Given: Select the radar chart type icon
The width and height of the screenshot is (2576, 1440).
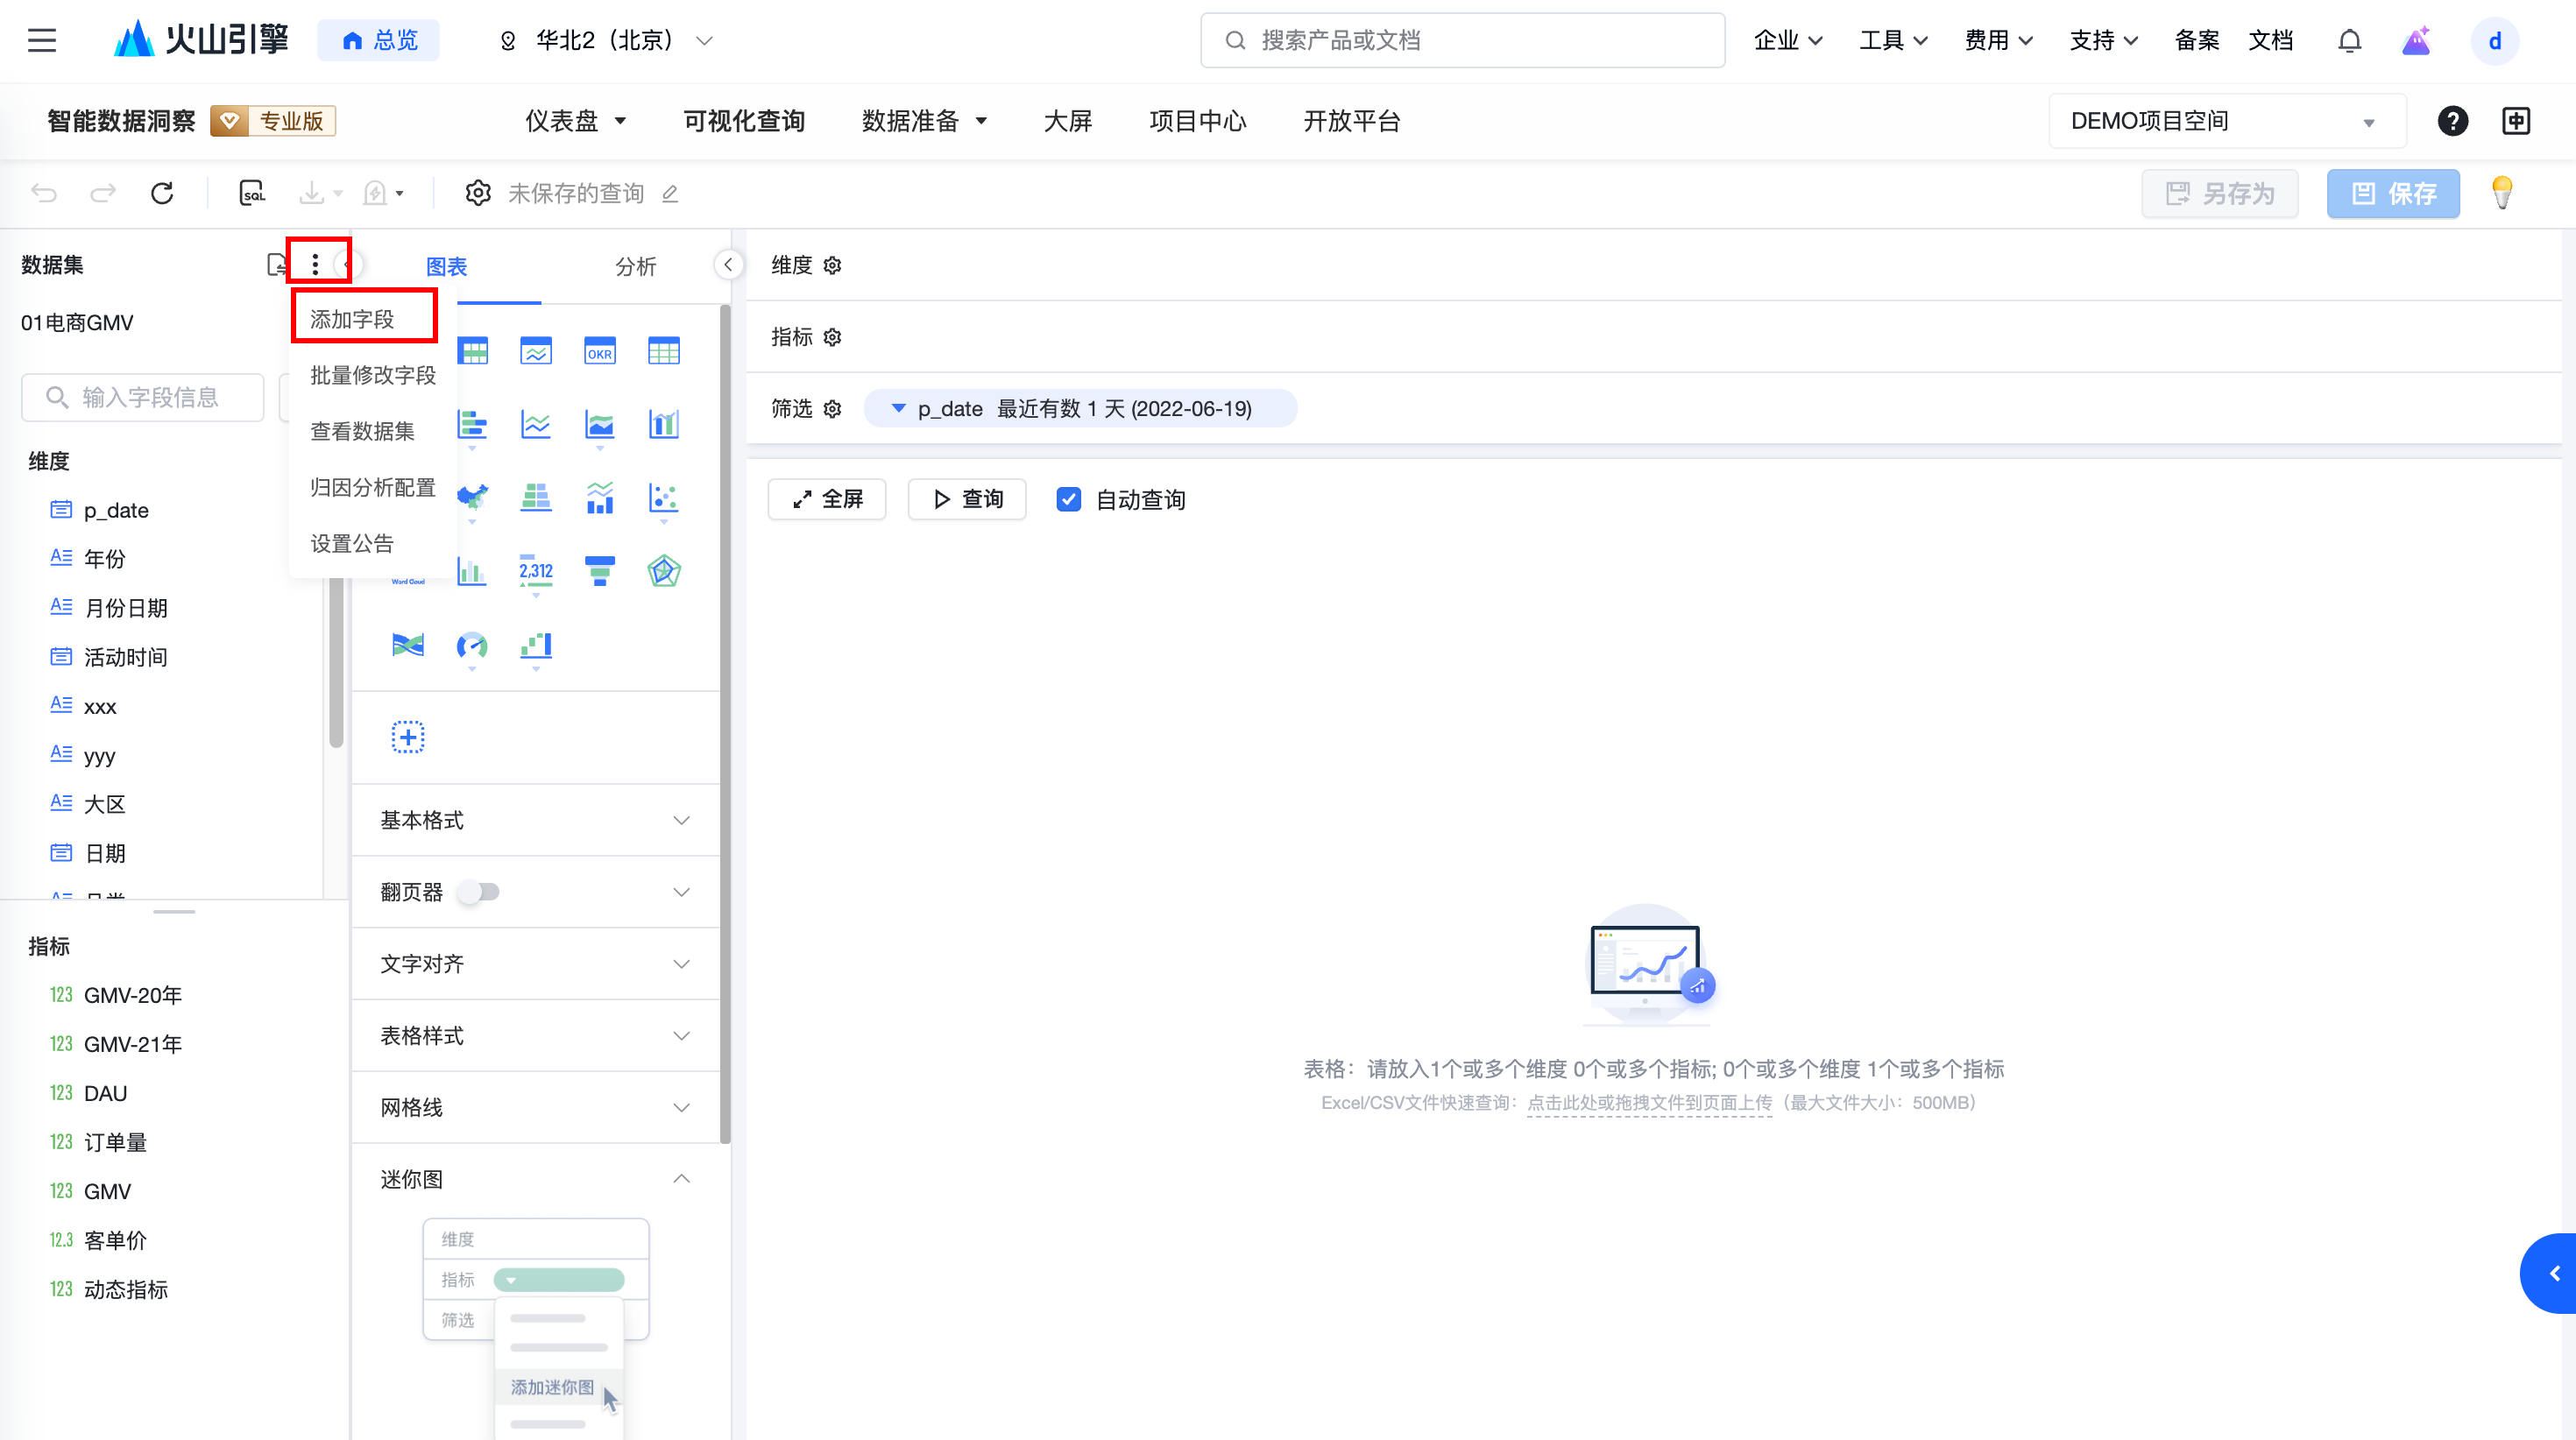Looking at the screenshot, I should pyautogui.click(x=664, y=571).
